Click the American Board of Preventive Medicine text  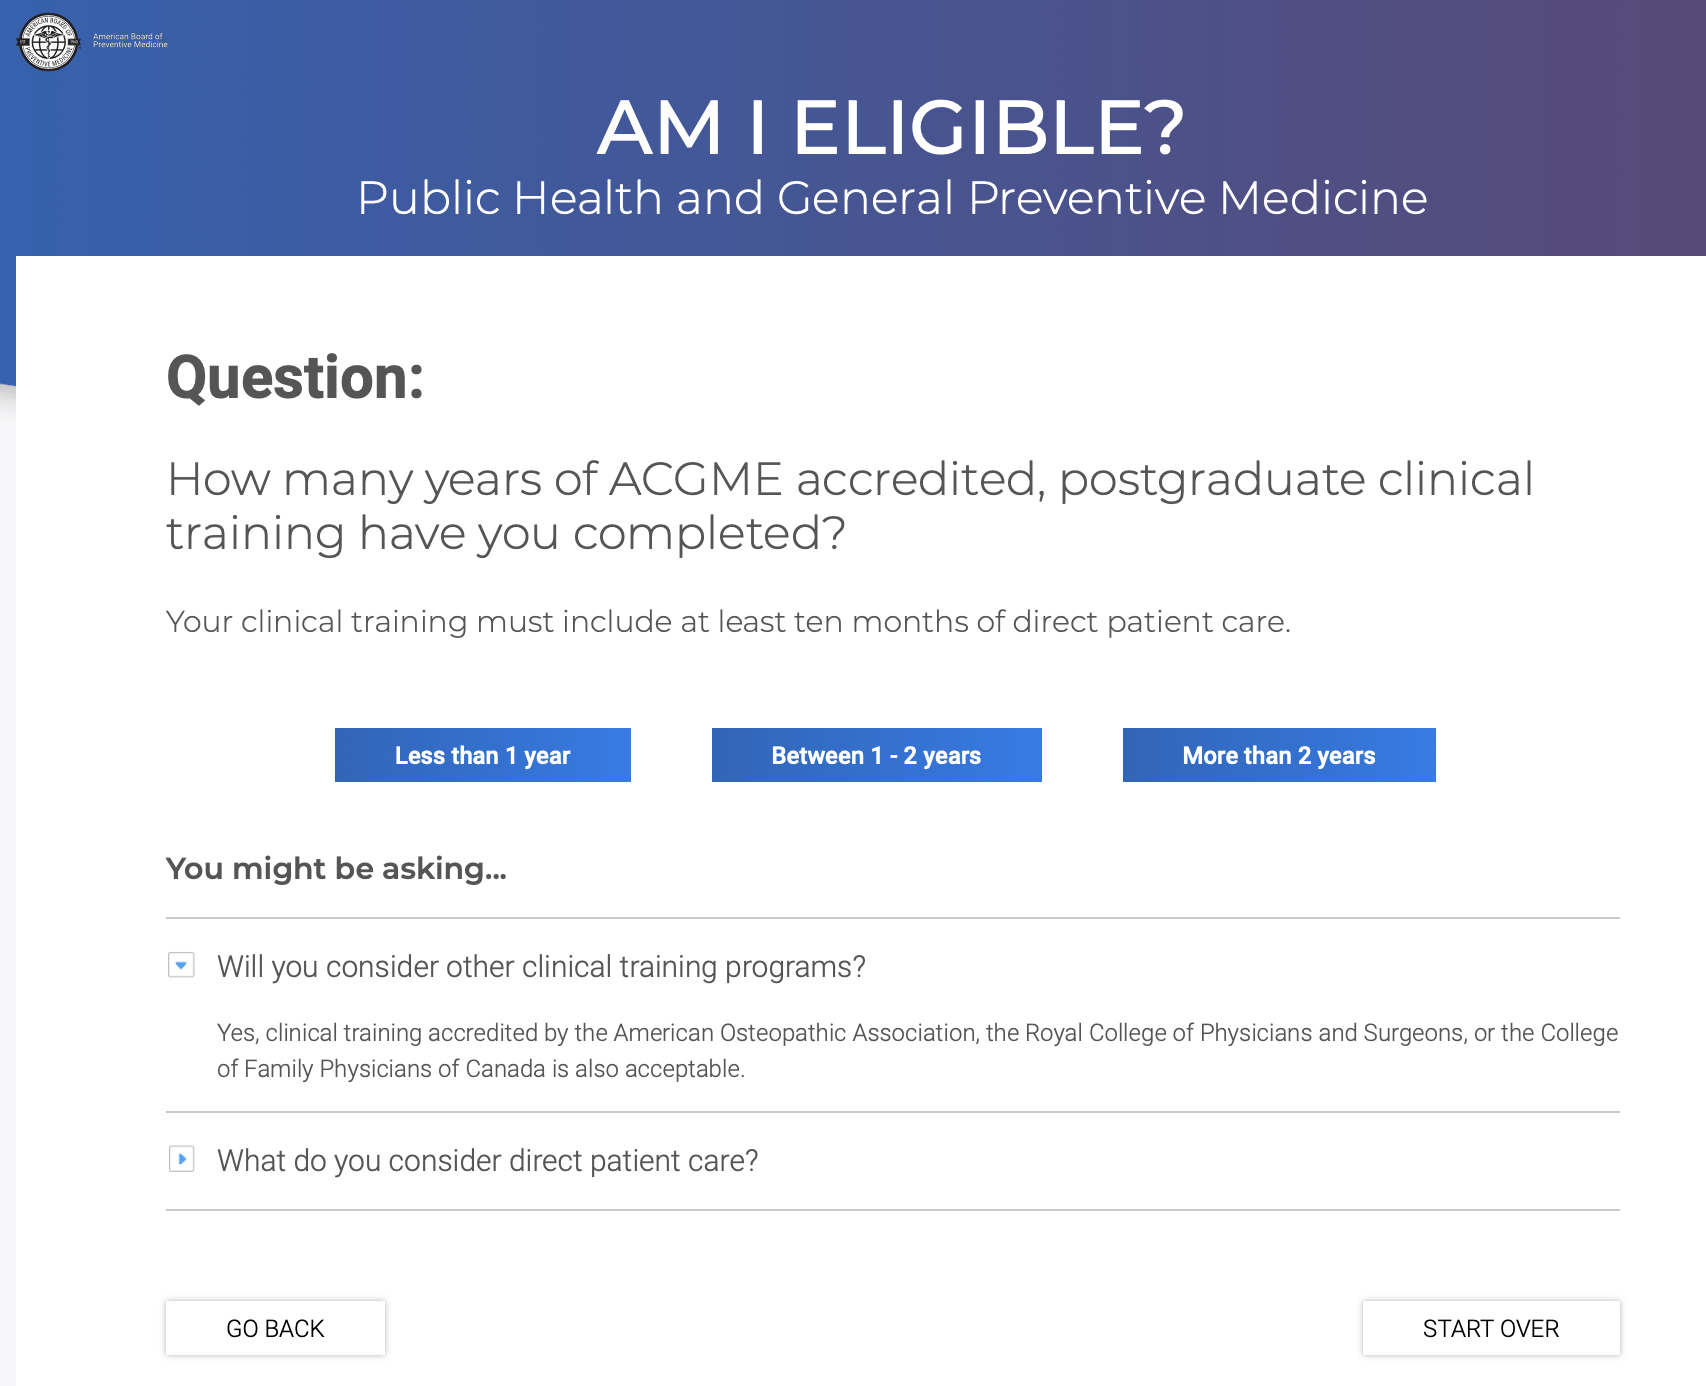pos(130,41)
